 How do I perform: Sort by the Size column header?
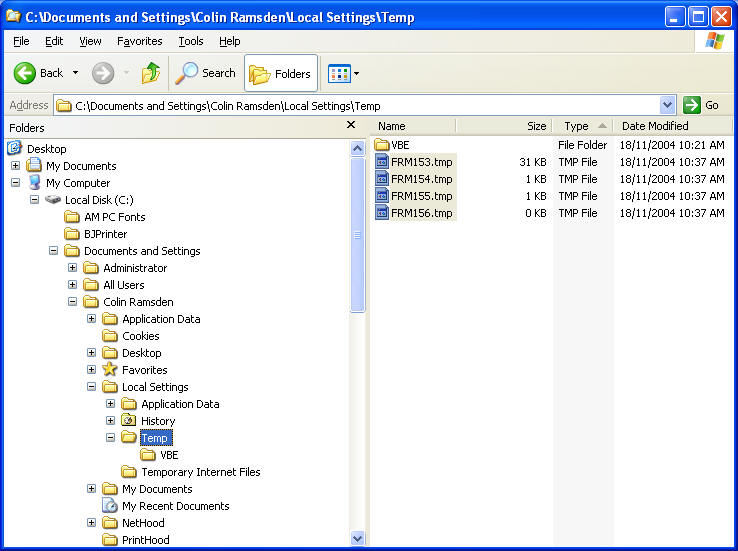504,126
